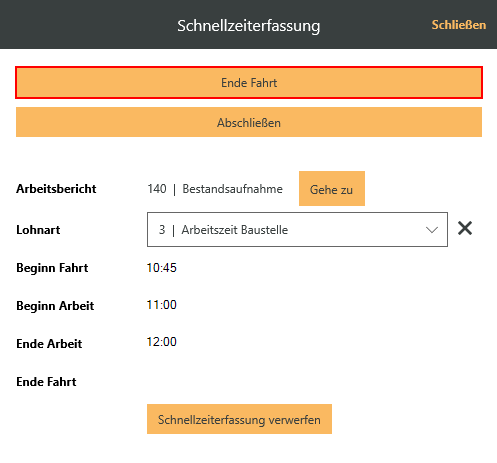
Task: Click the Beginn Fahrt label
Action: click(x=52, y=268)
